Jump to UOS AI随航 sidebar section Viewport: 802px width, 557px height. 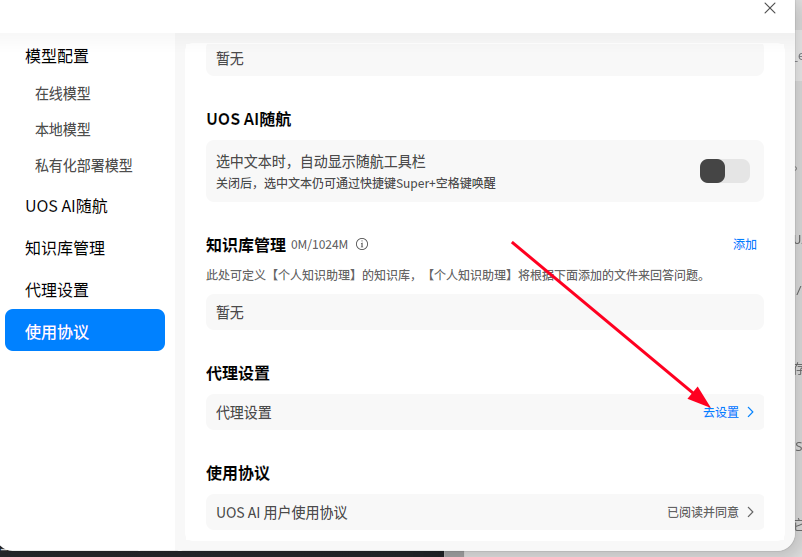[66, 206]
